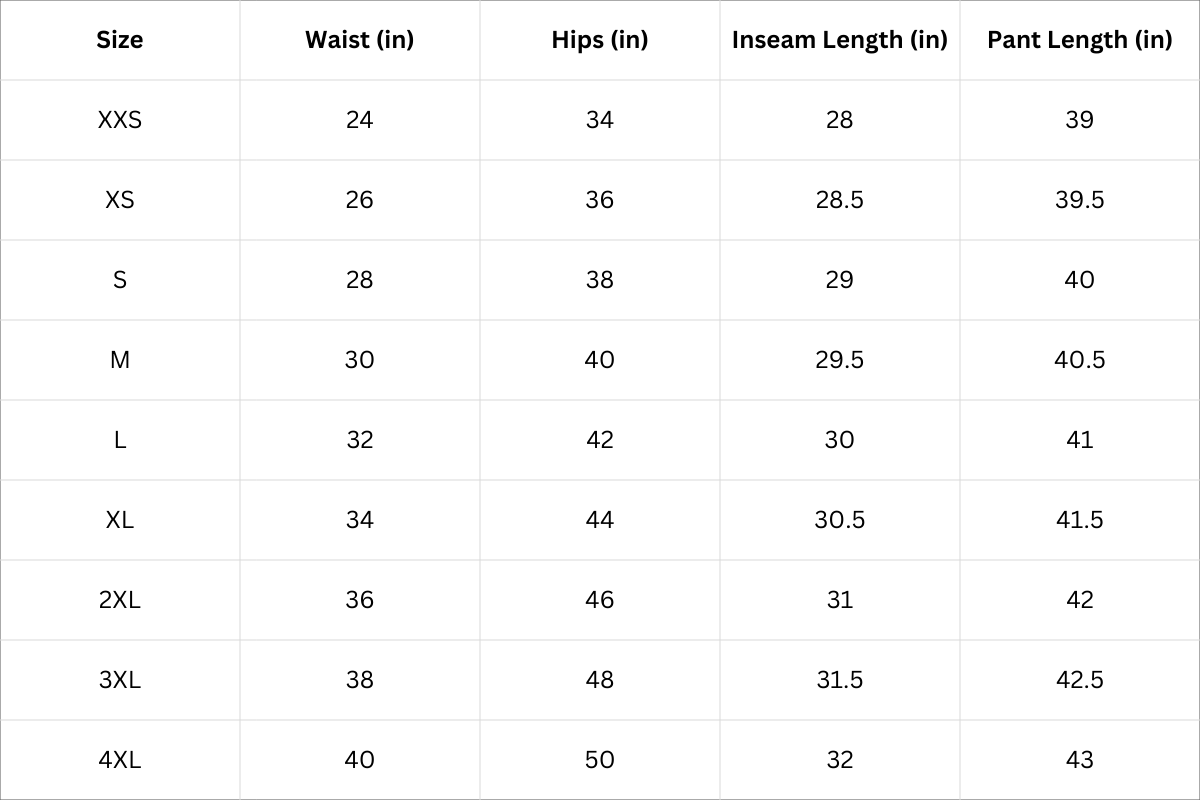Click the Pant Length (in) header
This screenshot has width=1200, height=800.
click(1079, 40)
